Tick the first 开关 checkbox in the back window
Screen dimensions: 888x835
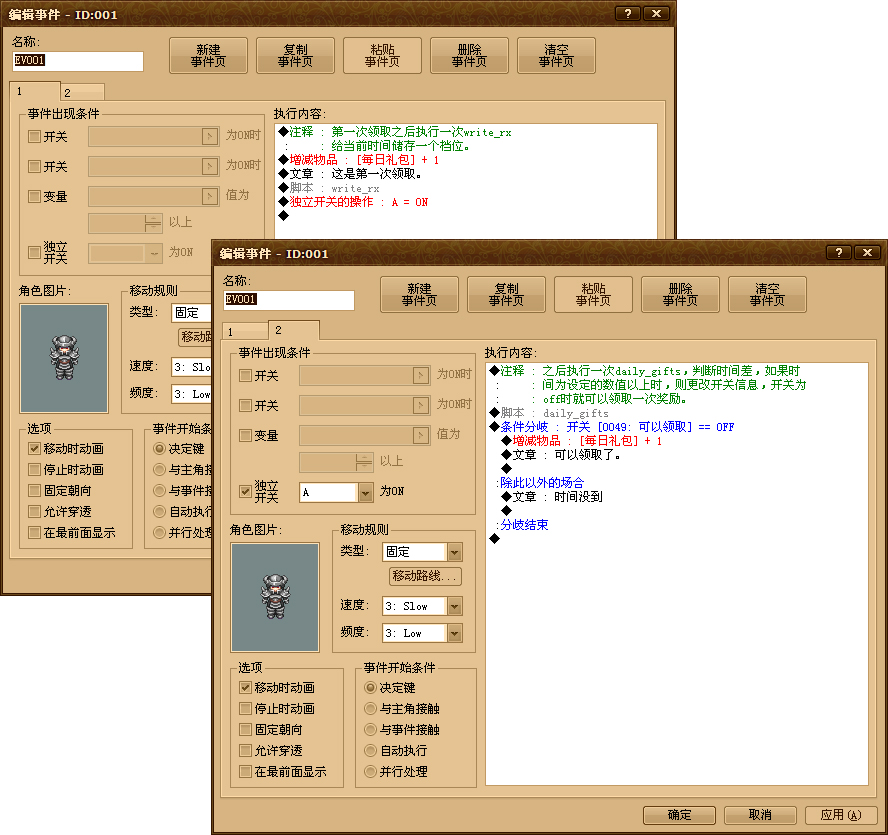35,137
